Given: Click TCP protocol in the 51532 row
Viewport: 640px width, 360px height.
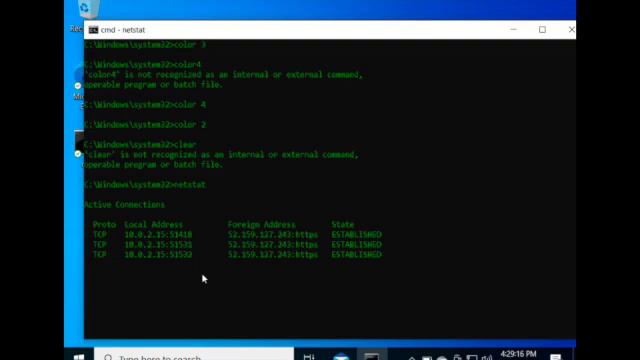Looking at the screenshot, I should pos(100,254).
